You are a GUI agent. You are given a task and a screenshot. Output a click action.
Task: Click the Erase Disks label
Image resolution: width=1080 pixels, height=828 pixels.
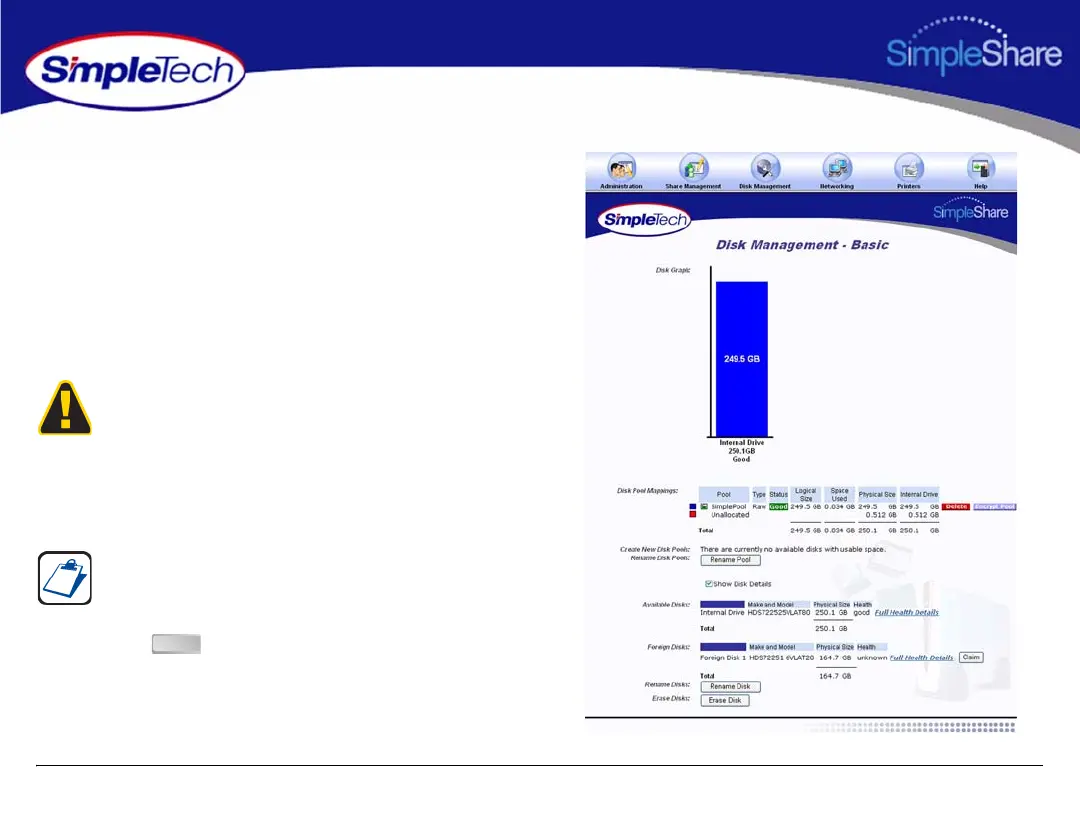[x=671, y=698]
